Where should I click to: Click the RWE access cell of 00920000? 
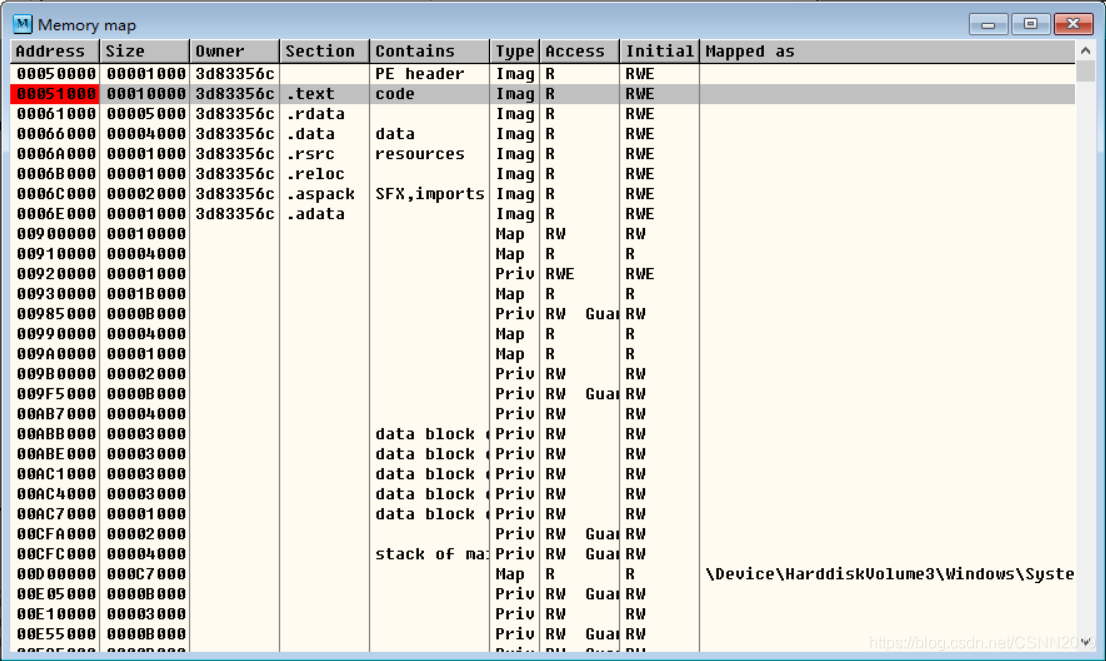point(580,274)
